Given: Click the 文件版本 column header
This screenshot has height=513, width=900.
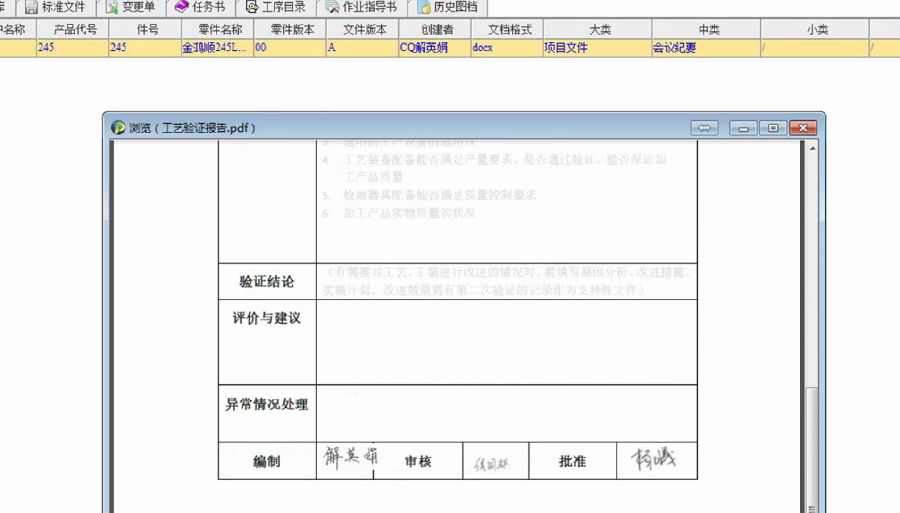Looking at the screenshot, I should click(362, 29).
